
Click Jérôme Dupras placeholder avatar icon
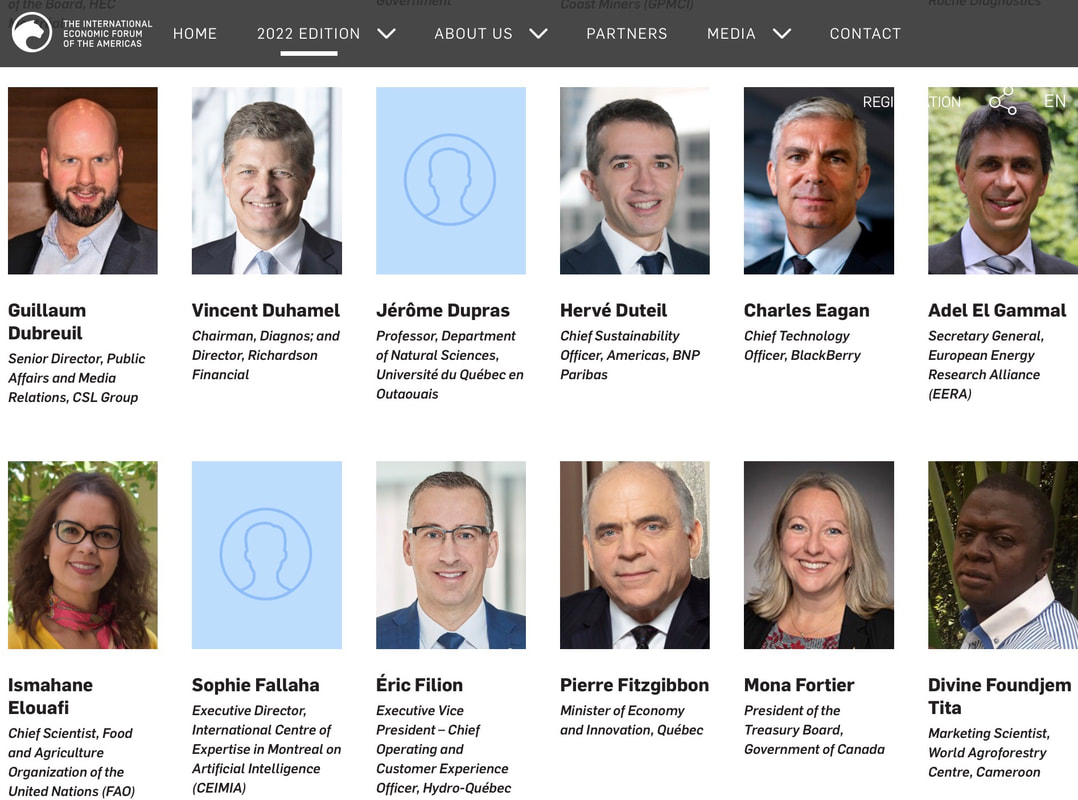[450, 180]
